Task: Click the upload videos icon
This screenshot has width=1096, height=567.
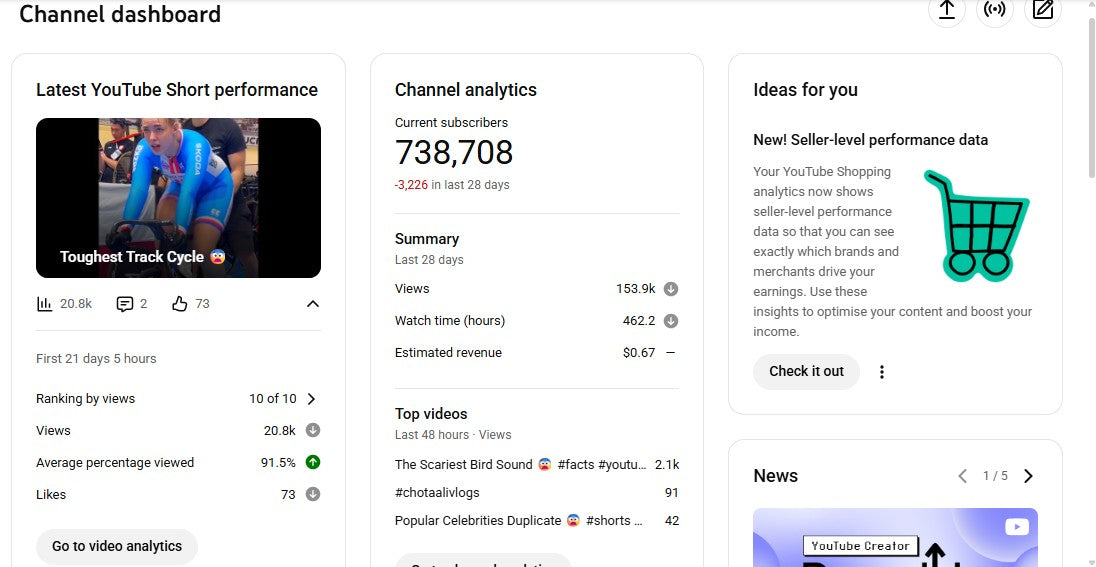Action: [946, 10]
